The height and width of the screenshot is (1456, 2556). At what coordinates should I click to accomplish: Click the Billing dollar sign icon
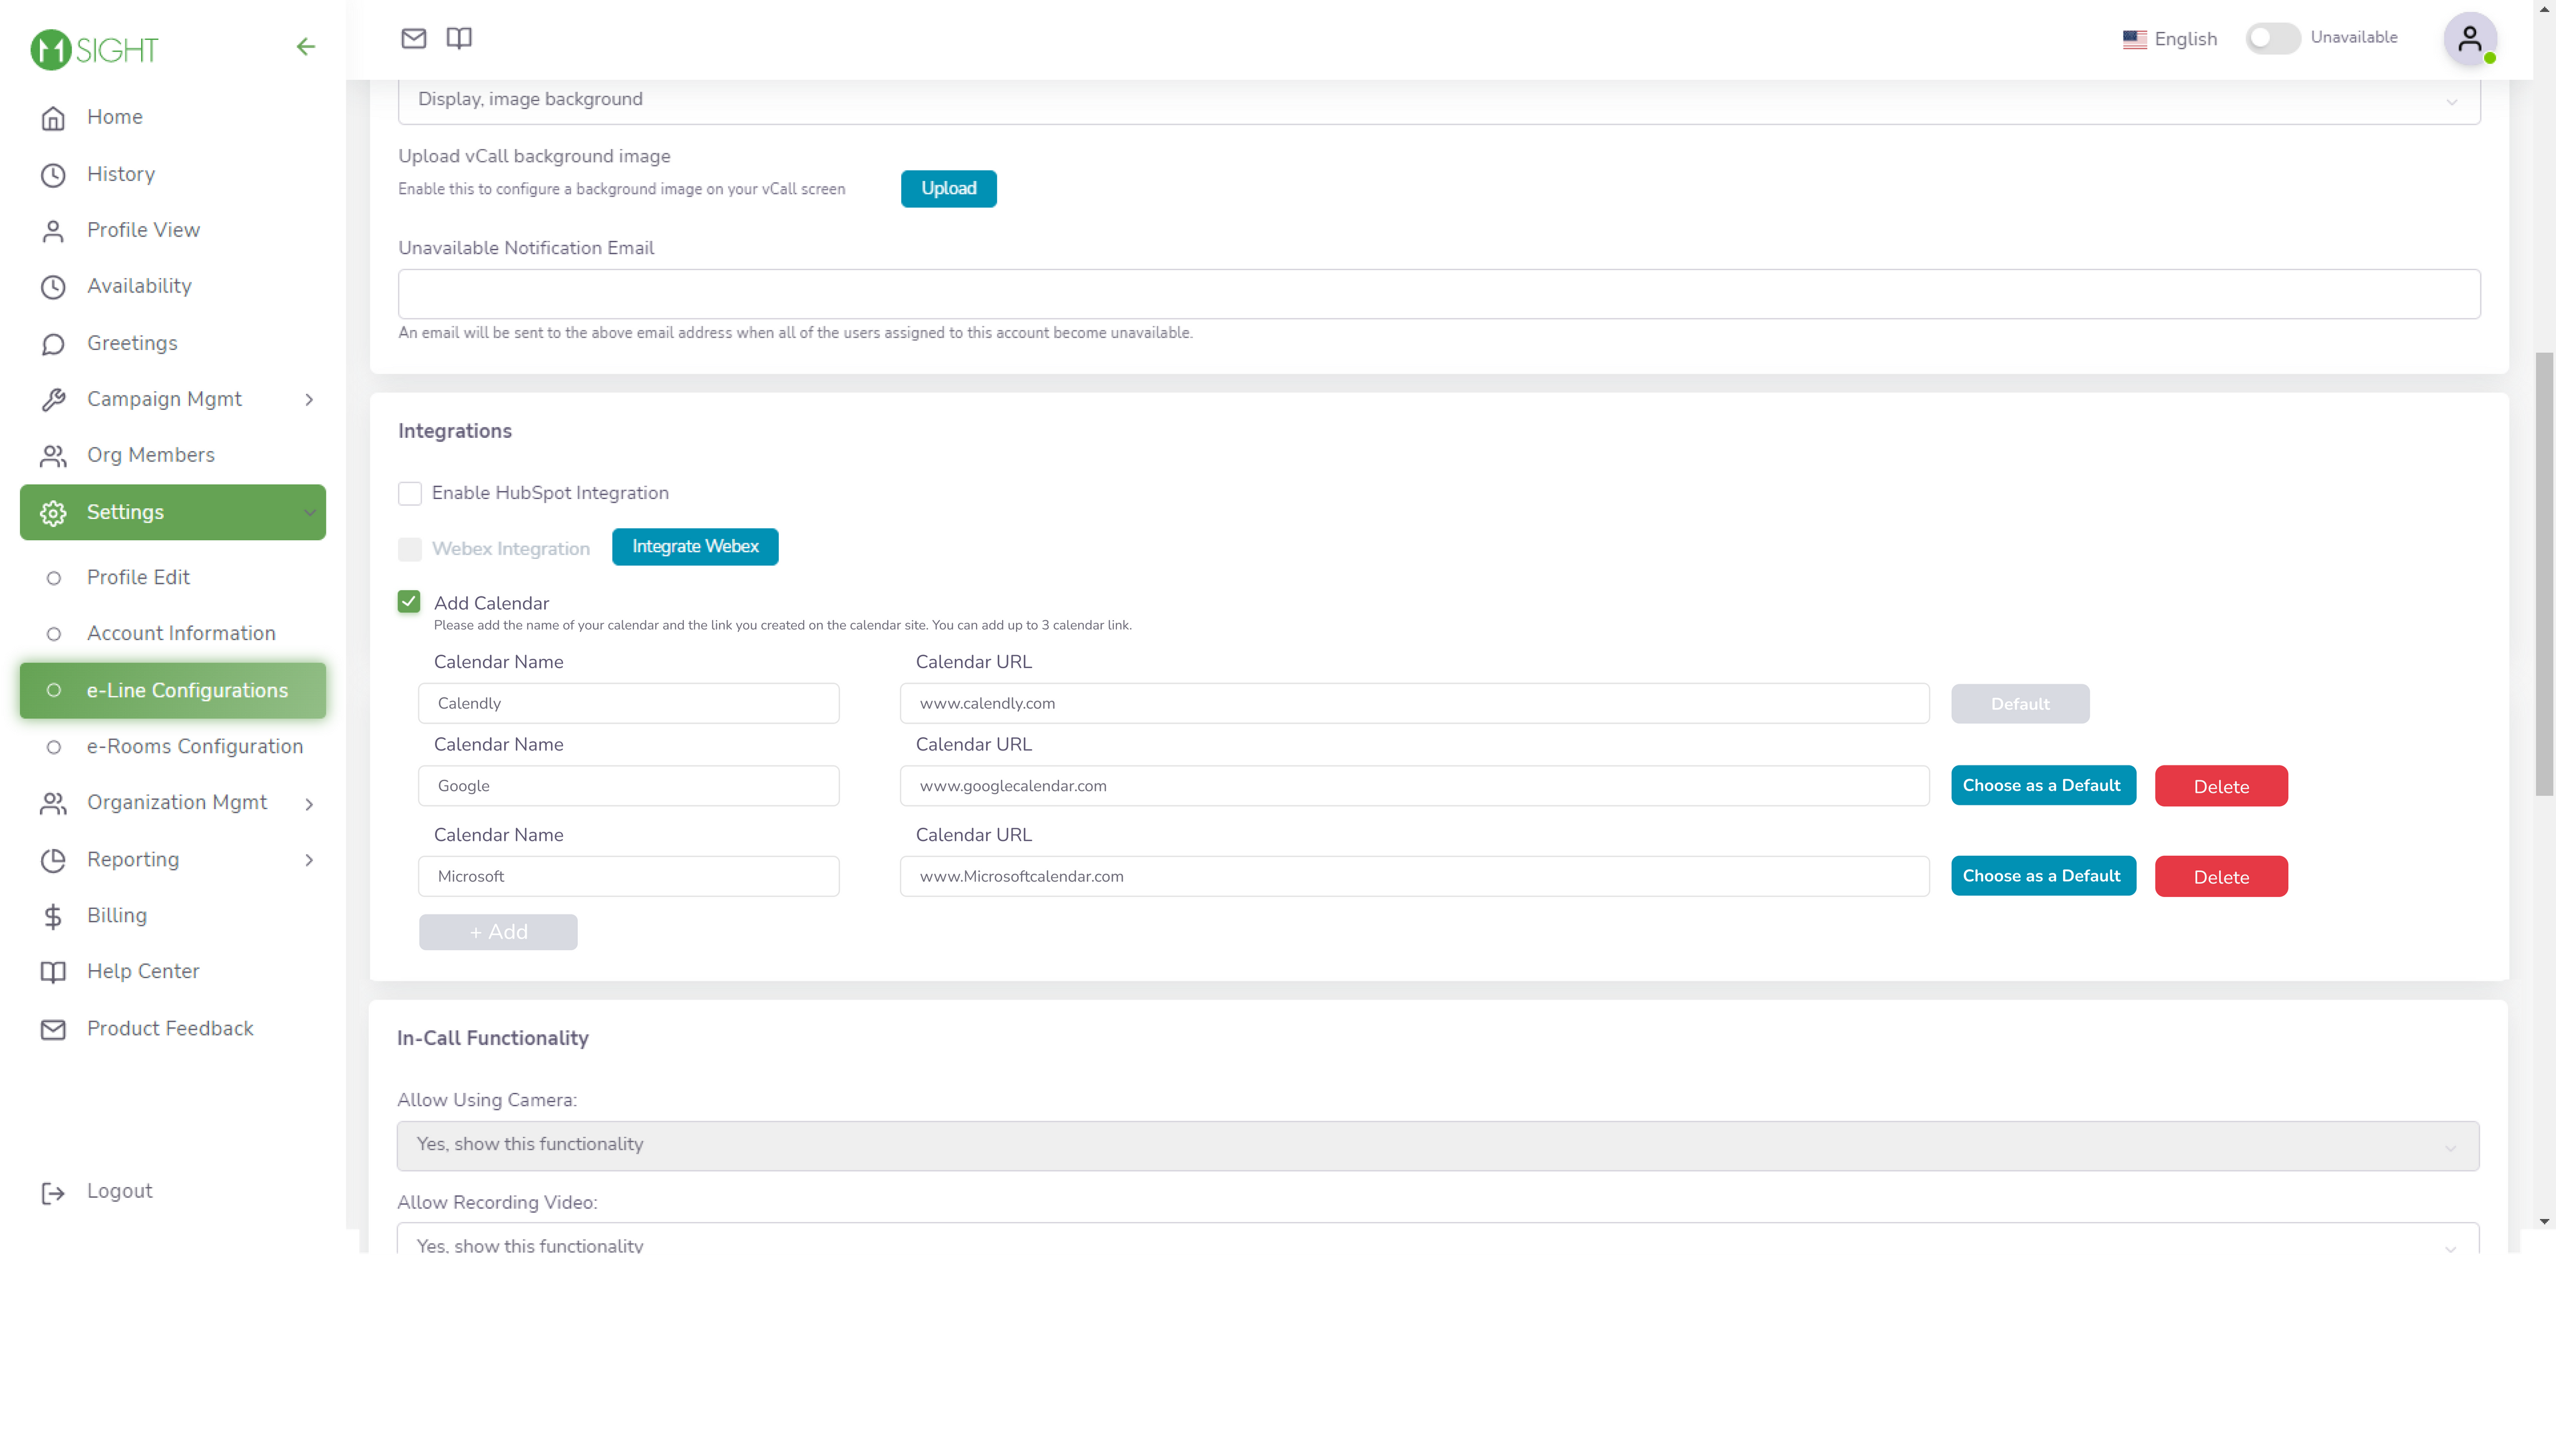53,916
